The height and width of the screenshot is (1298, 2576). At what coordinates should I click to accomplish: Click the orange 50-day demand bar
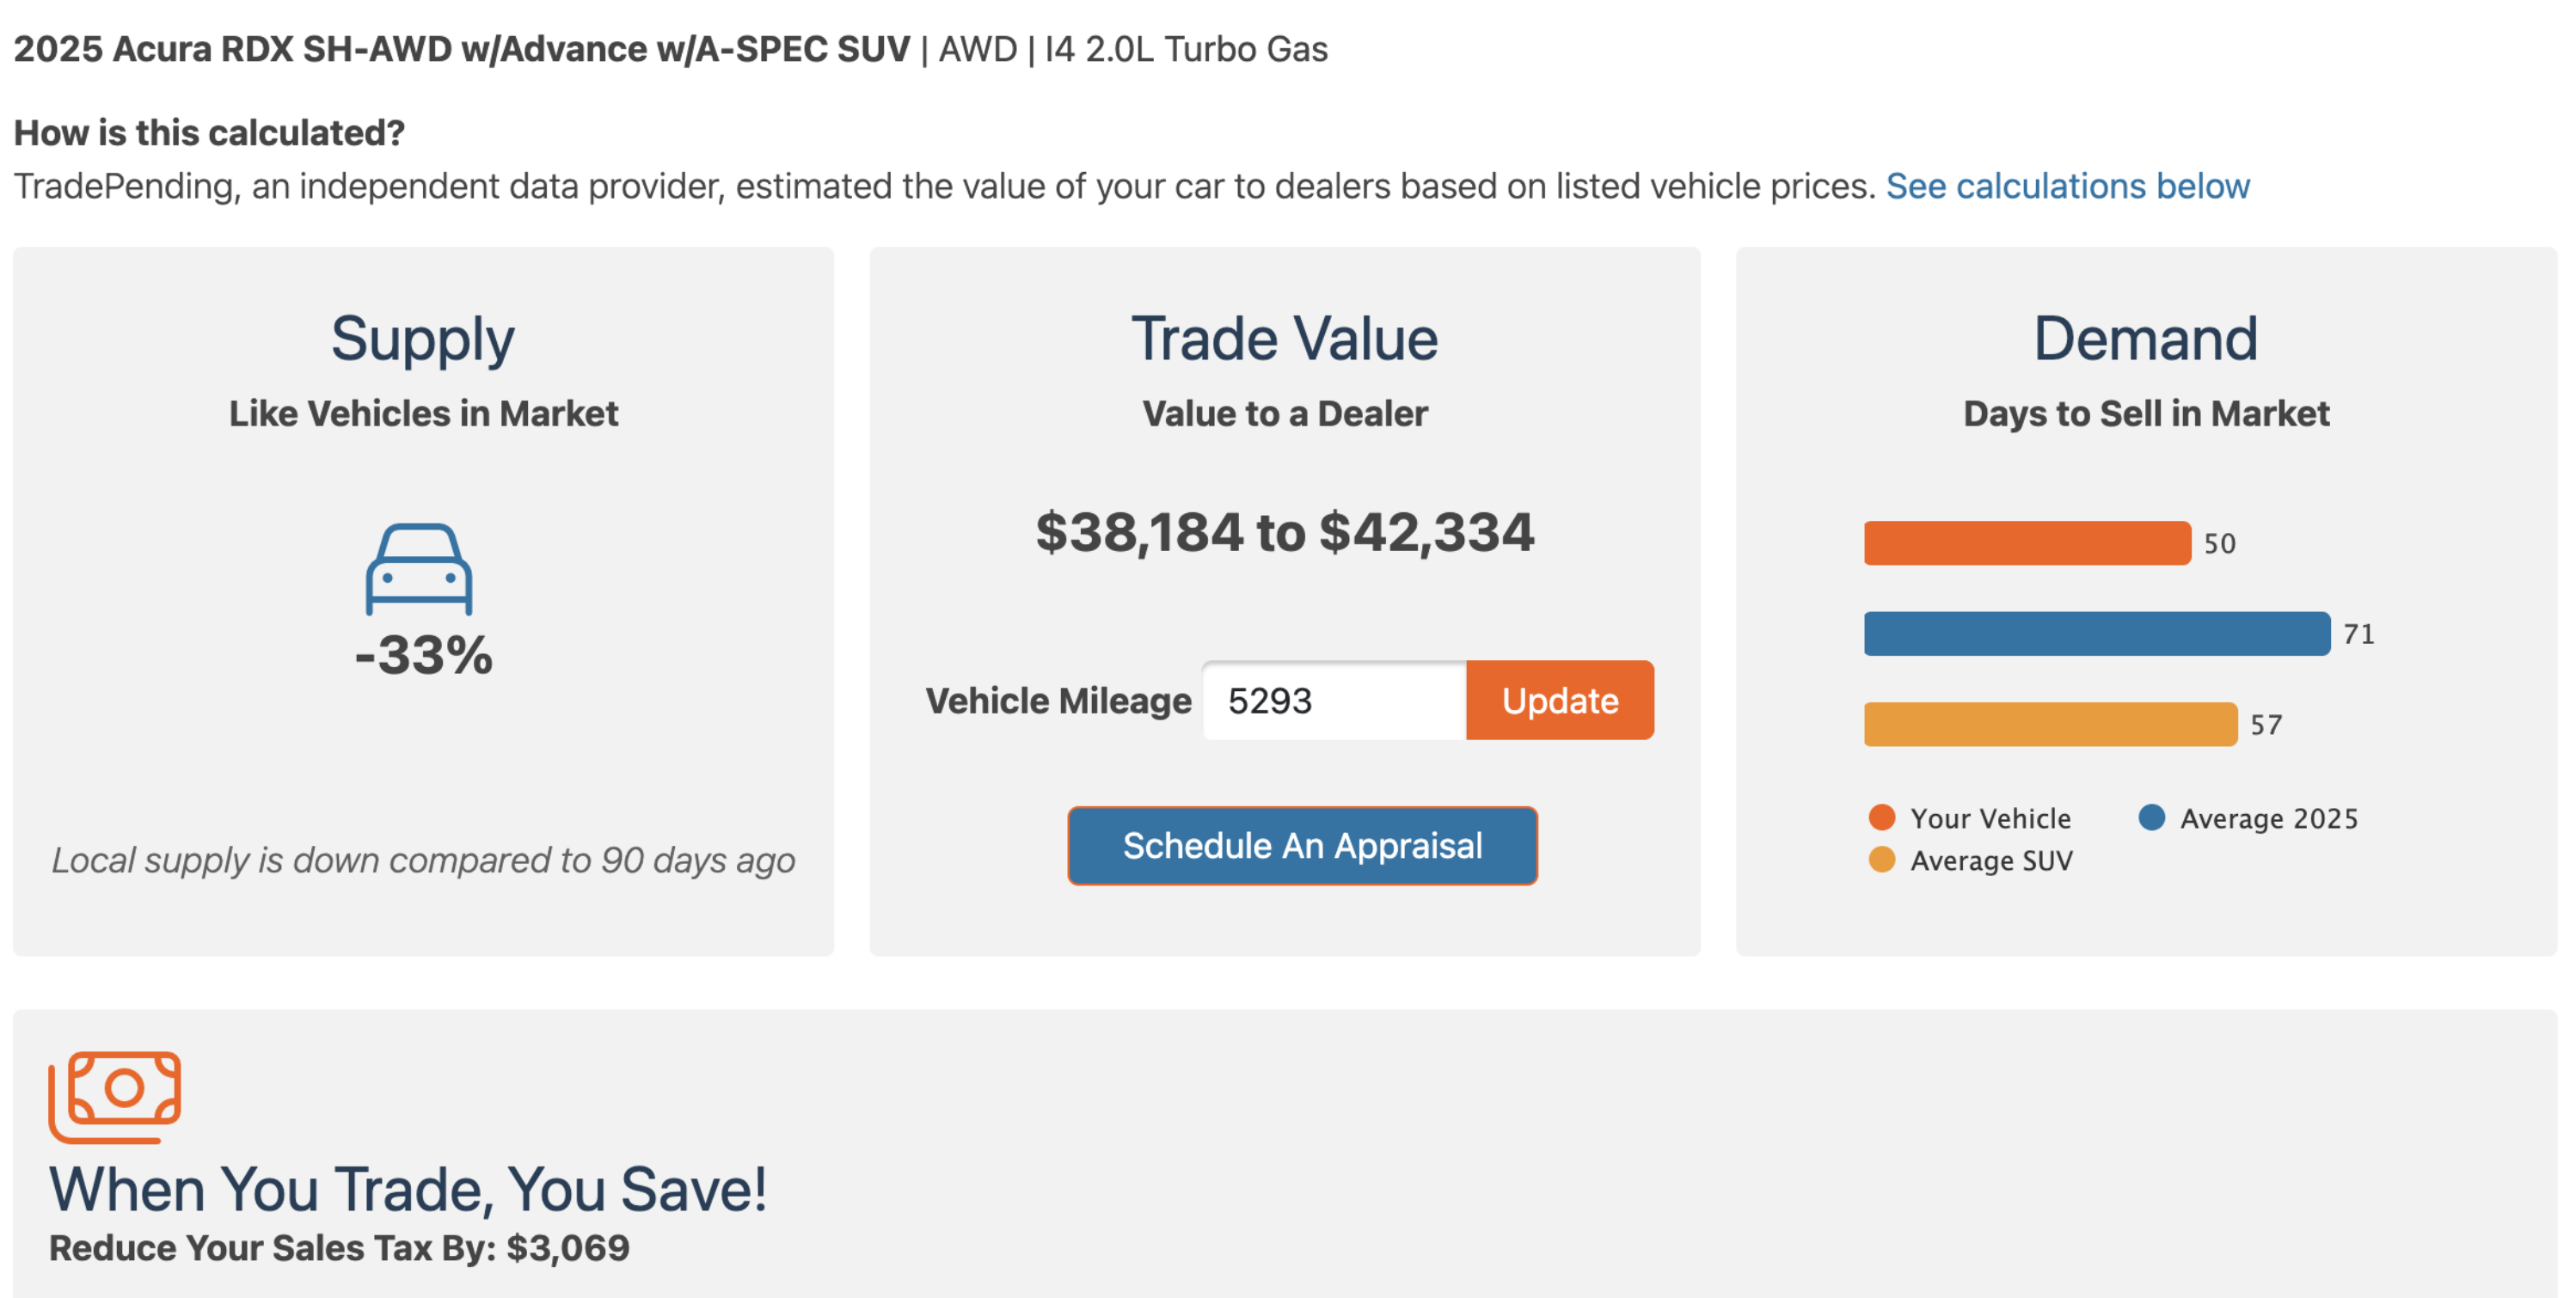tap(2027, 543)
